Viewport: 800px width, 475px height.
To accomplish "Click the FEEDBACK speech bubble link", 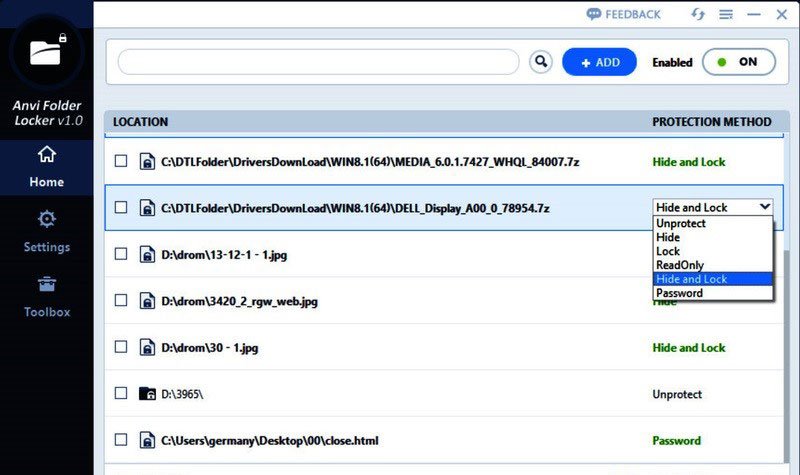I will point(623,14).
